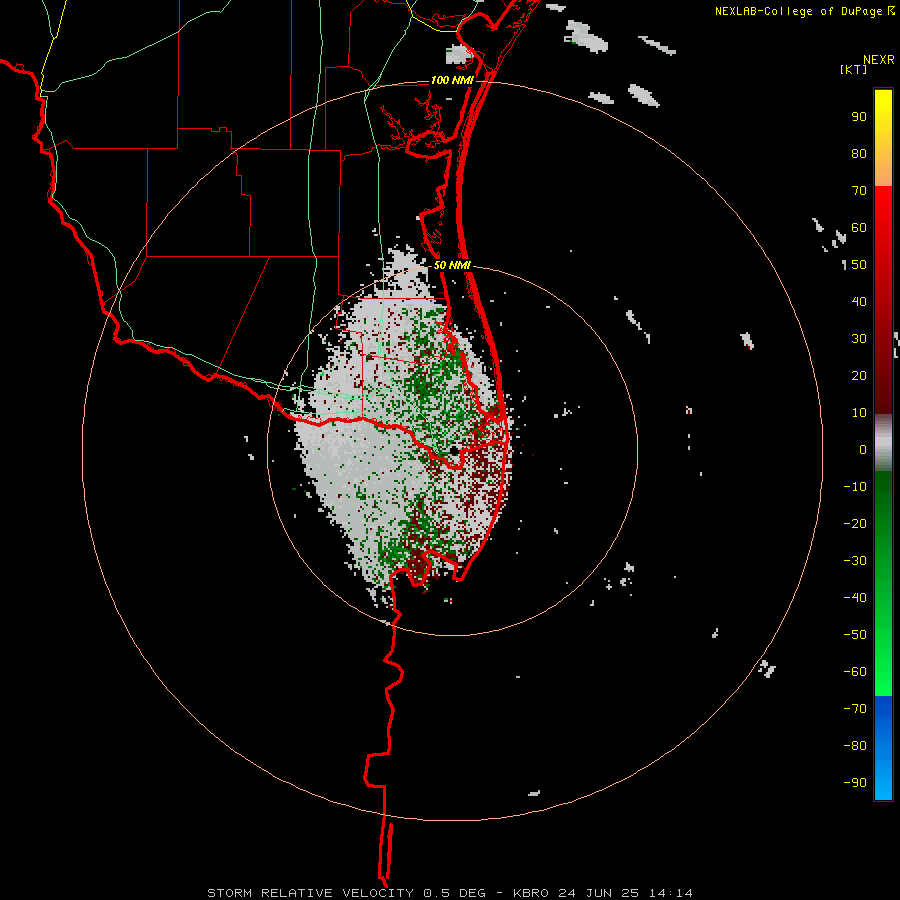Click the 90 value on velocity scale
Image resolution: width=900 pixels, height=900 pixels.
click(859, 117)
